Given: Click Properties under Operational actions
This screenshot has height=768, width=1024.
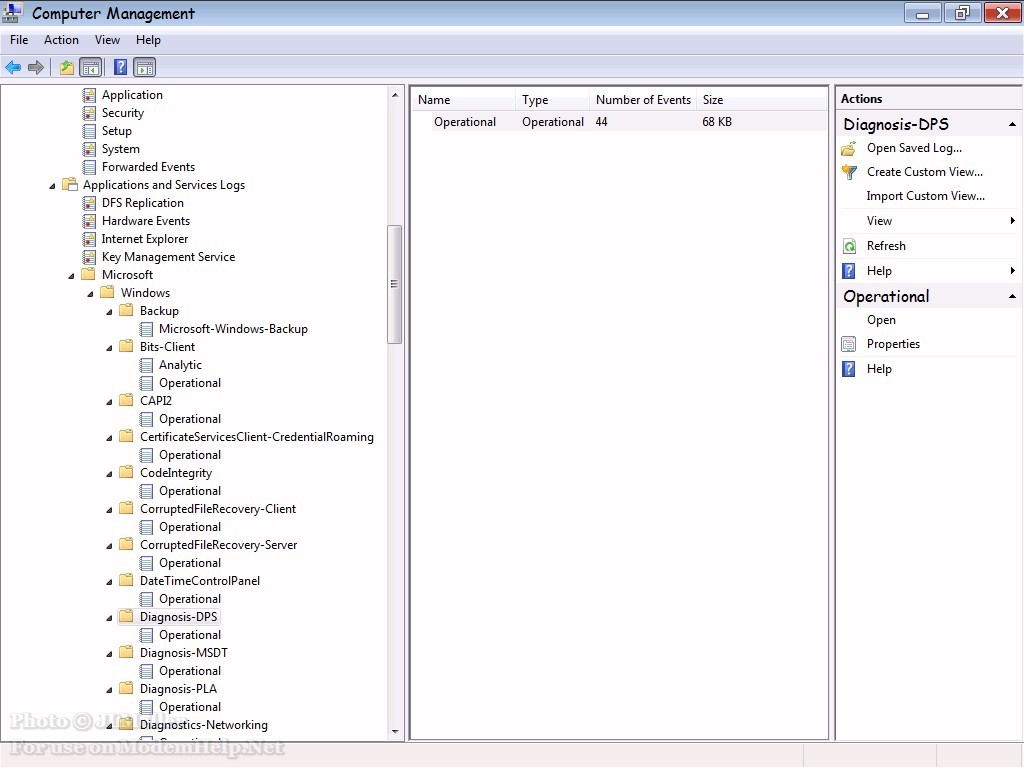Looking at the screenshot, I should 893,344.
